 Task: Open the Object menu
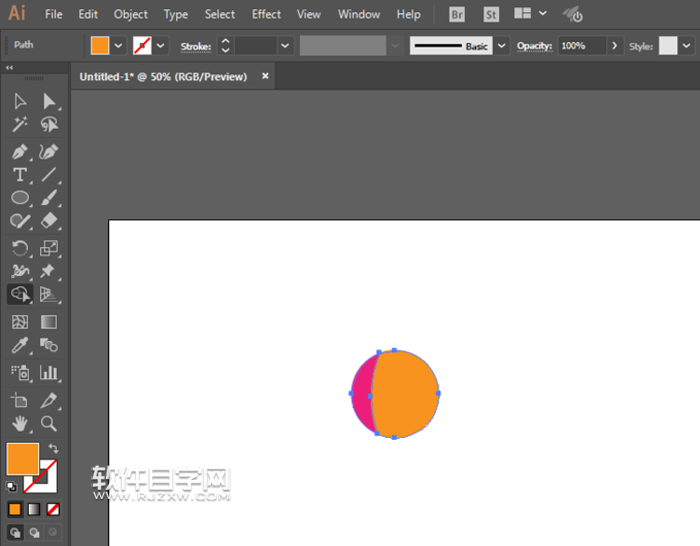[130, 14]
